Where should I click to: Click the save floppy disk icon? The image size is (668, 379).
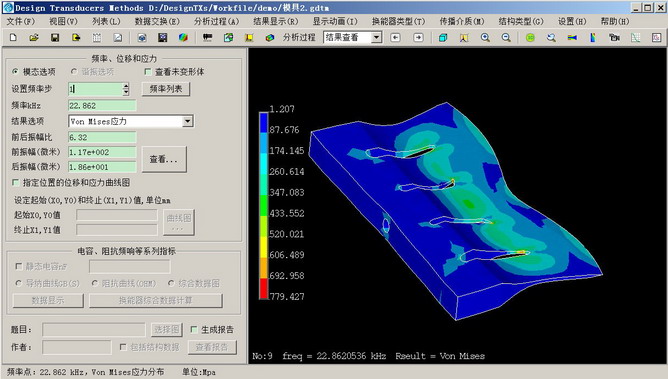point(55,37)
